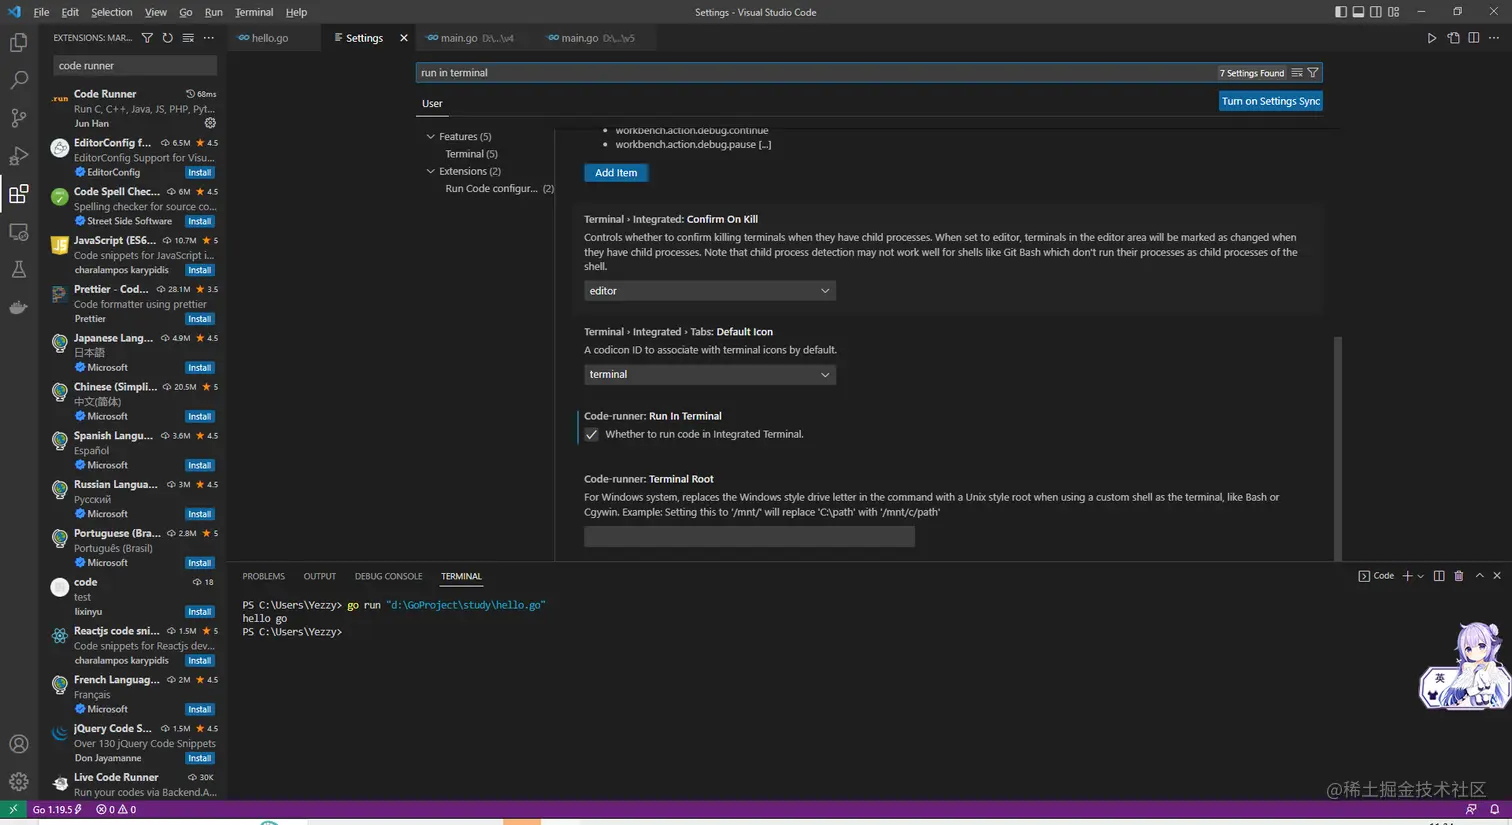Viewport: 1512px width, 825px height.
Task: Open Settings JSON file icon
Action: 1453,38
